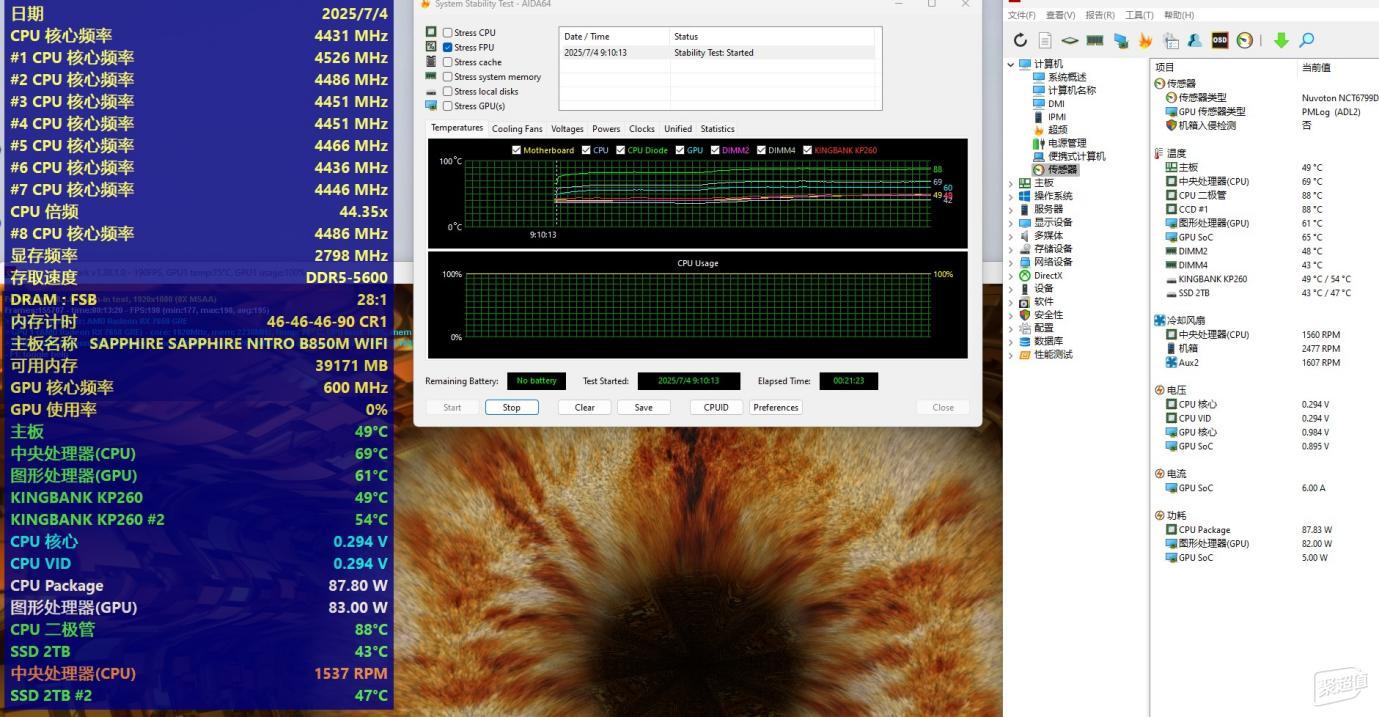Click the motherboard chip toolbar icon
The image size is (1379, 717).
pyautogui.click(x=1070, y=40)
